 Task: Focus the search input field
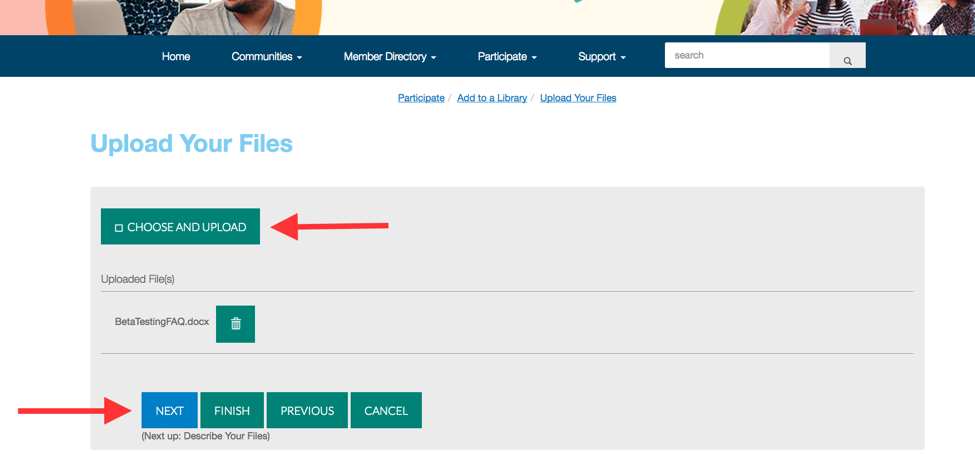coord(747,55)
